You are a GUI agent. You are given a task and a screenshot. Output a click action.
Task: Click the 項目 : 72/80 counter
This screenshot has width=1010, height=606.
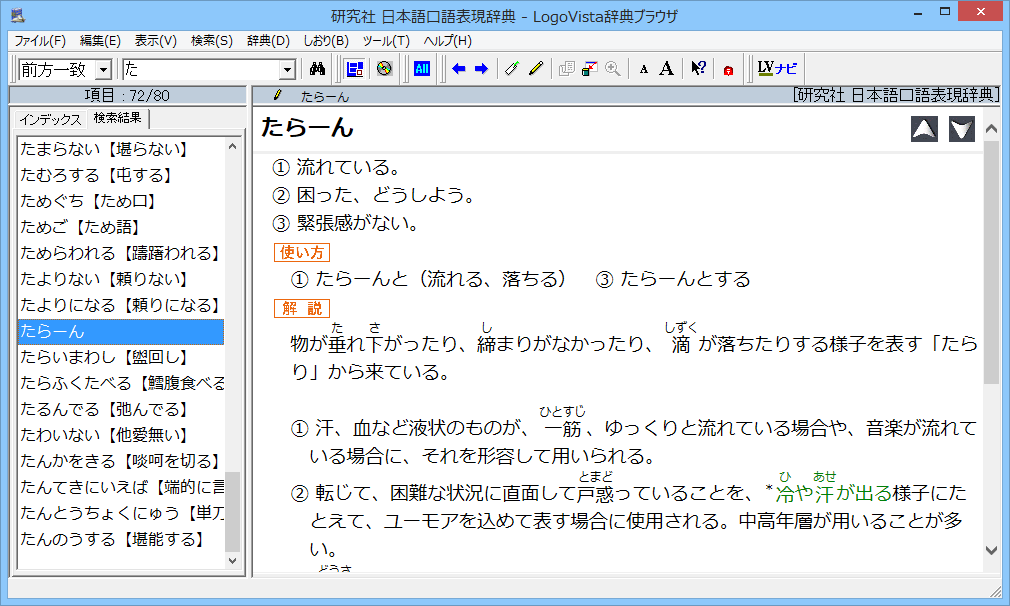tap(128, 96)
